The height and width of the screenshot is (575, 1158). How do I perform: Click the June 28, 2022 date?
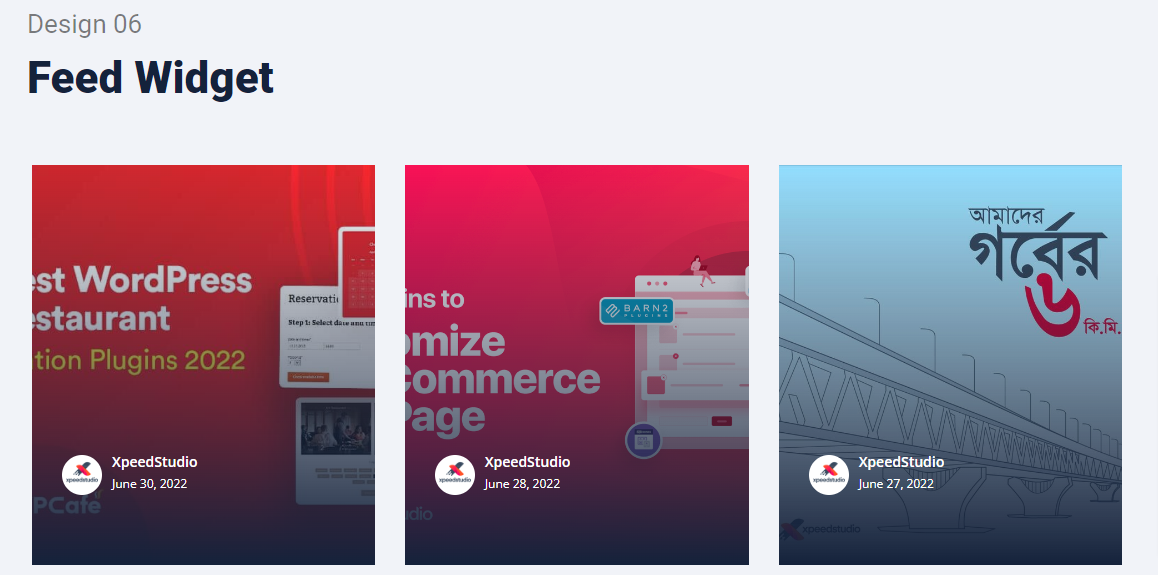(x=522, y=484)
